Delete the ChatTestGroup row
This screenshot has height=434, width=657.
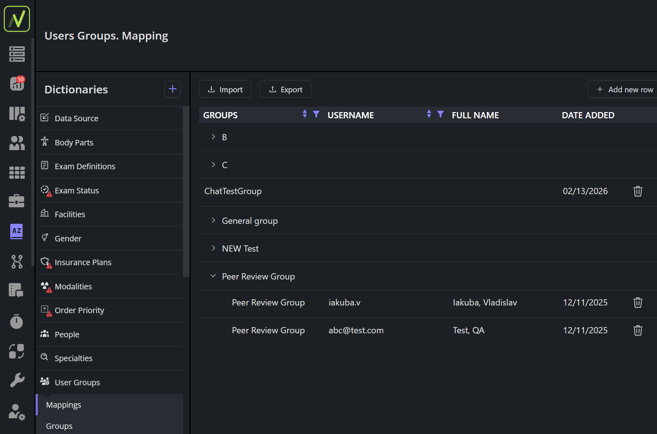[x=637, y=191]
